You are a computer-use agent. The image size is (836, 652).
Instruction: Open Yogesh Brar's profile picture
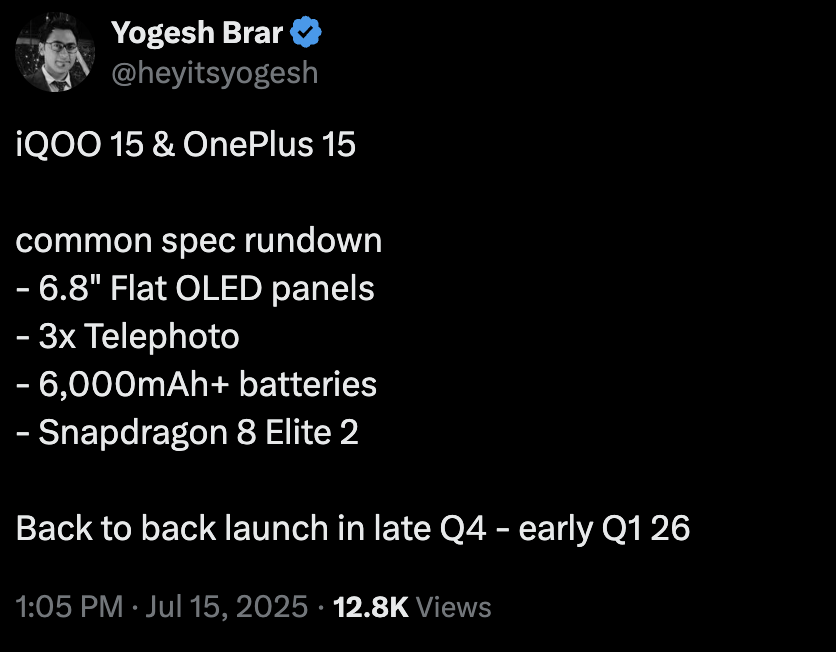point(56,52)
